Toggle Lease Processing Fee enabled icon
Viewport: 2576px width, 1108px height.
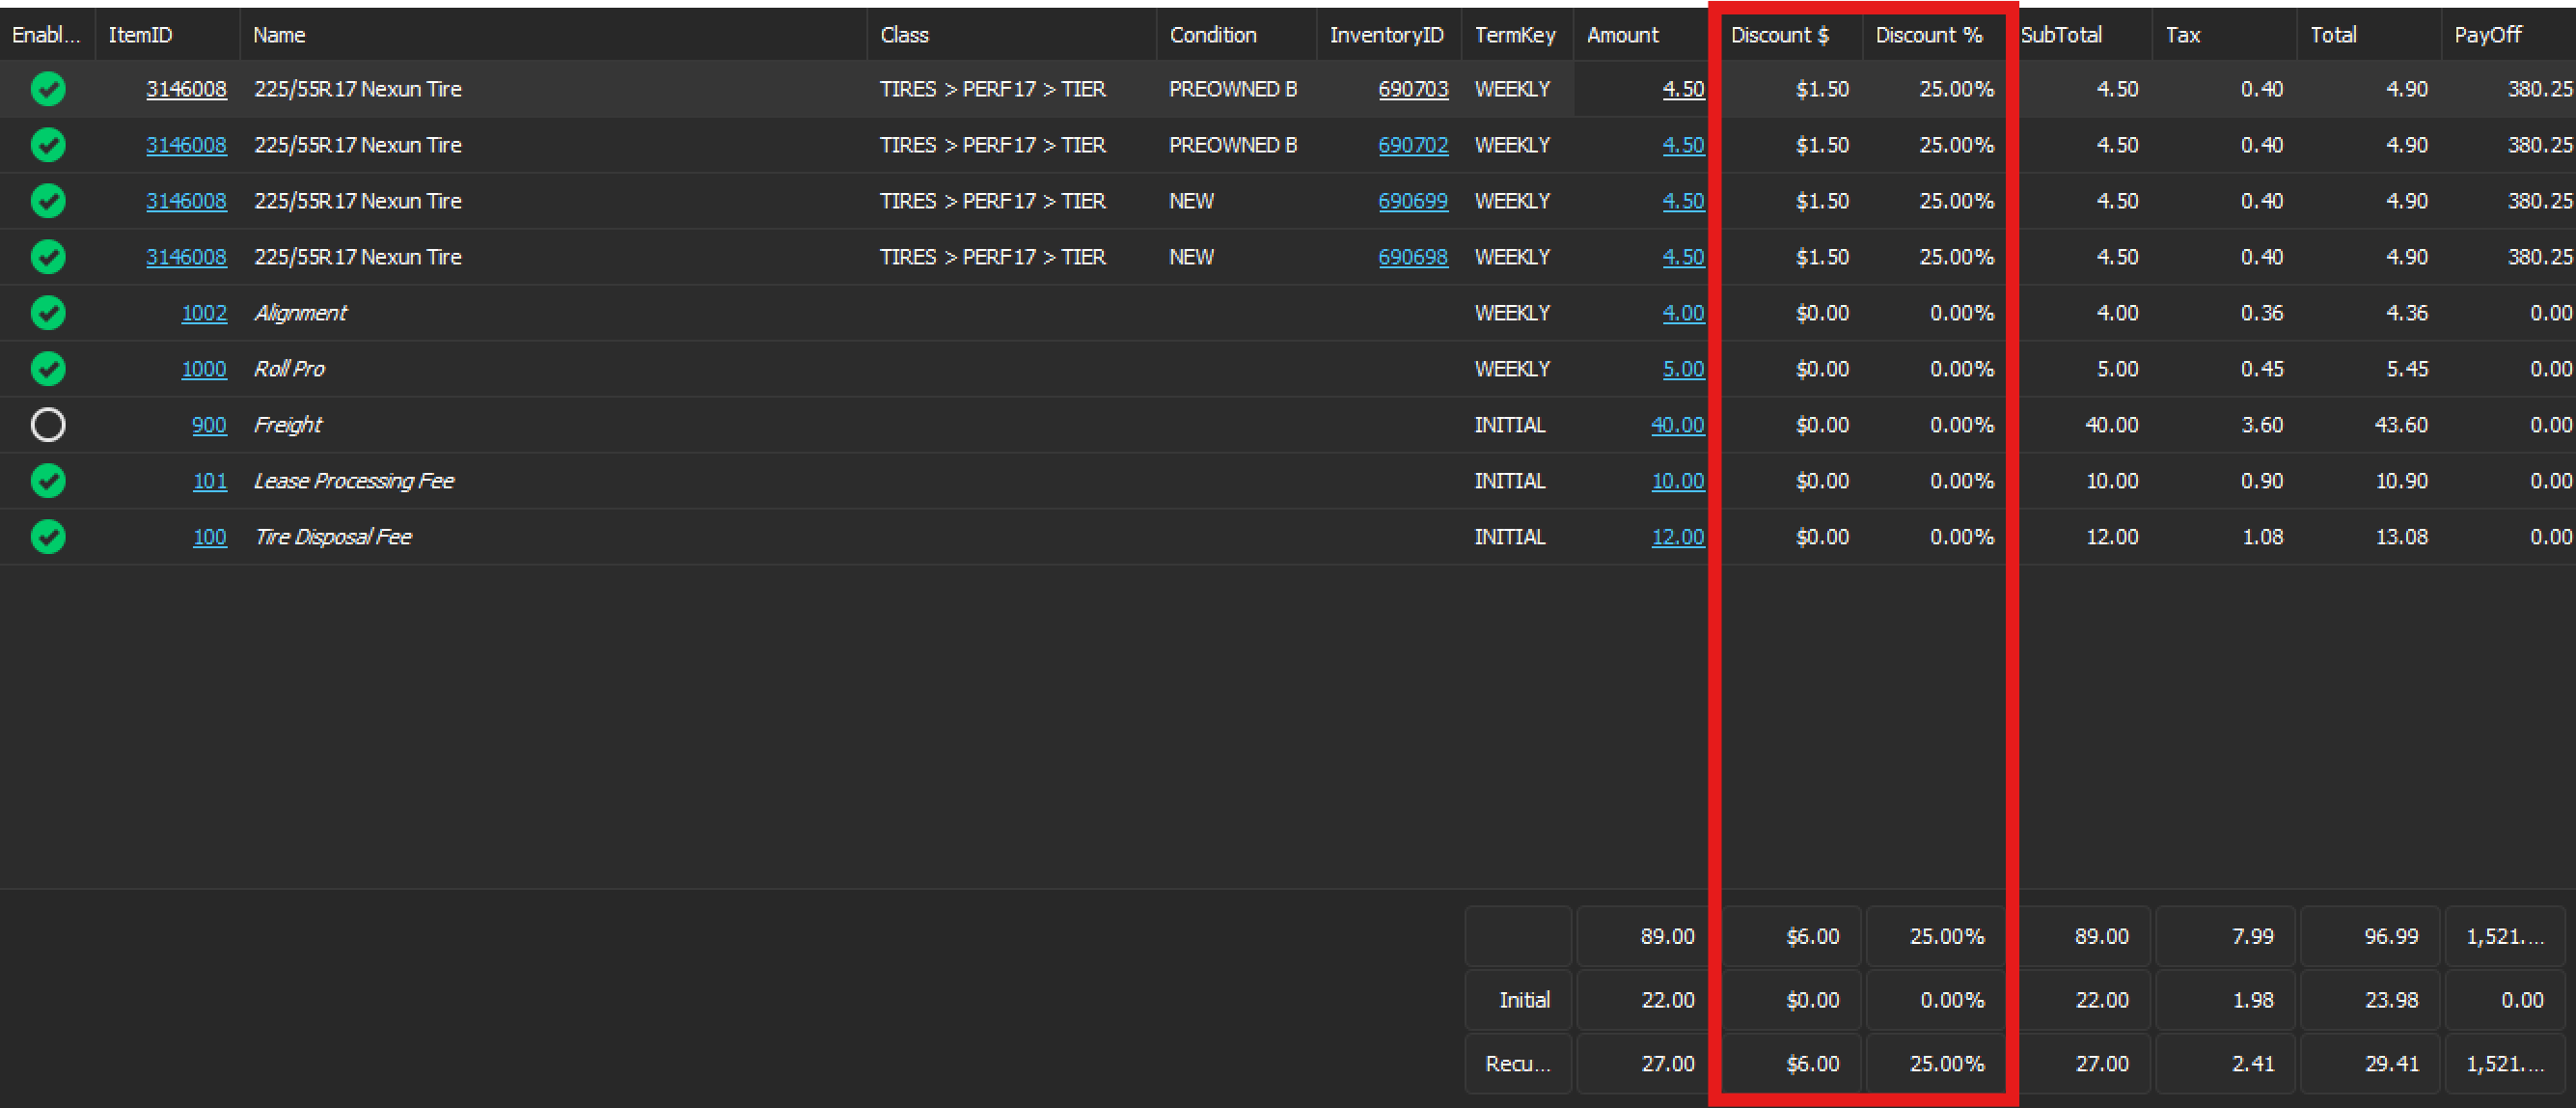coord(48,481)
